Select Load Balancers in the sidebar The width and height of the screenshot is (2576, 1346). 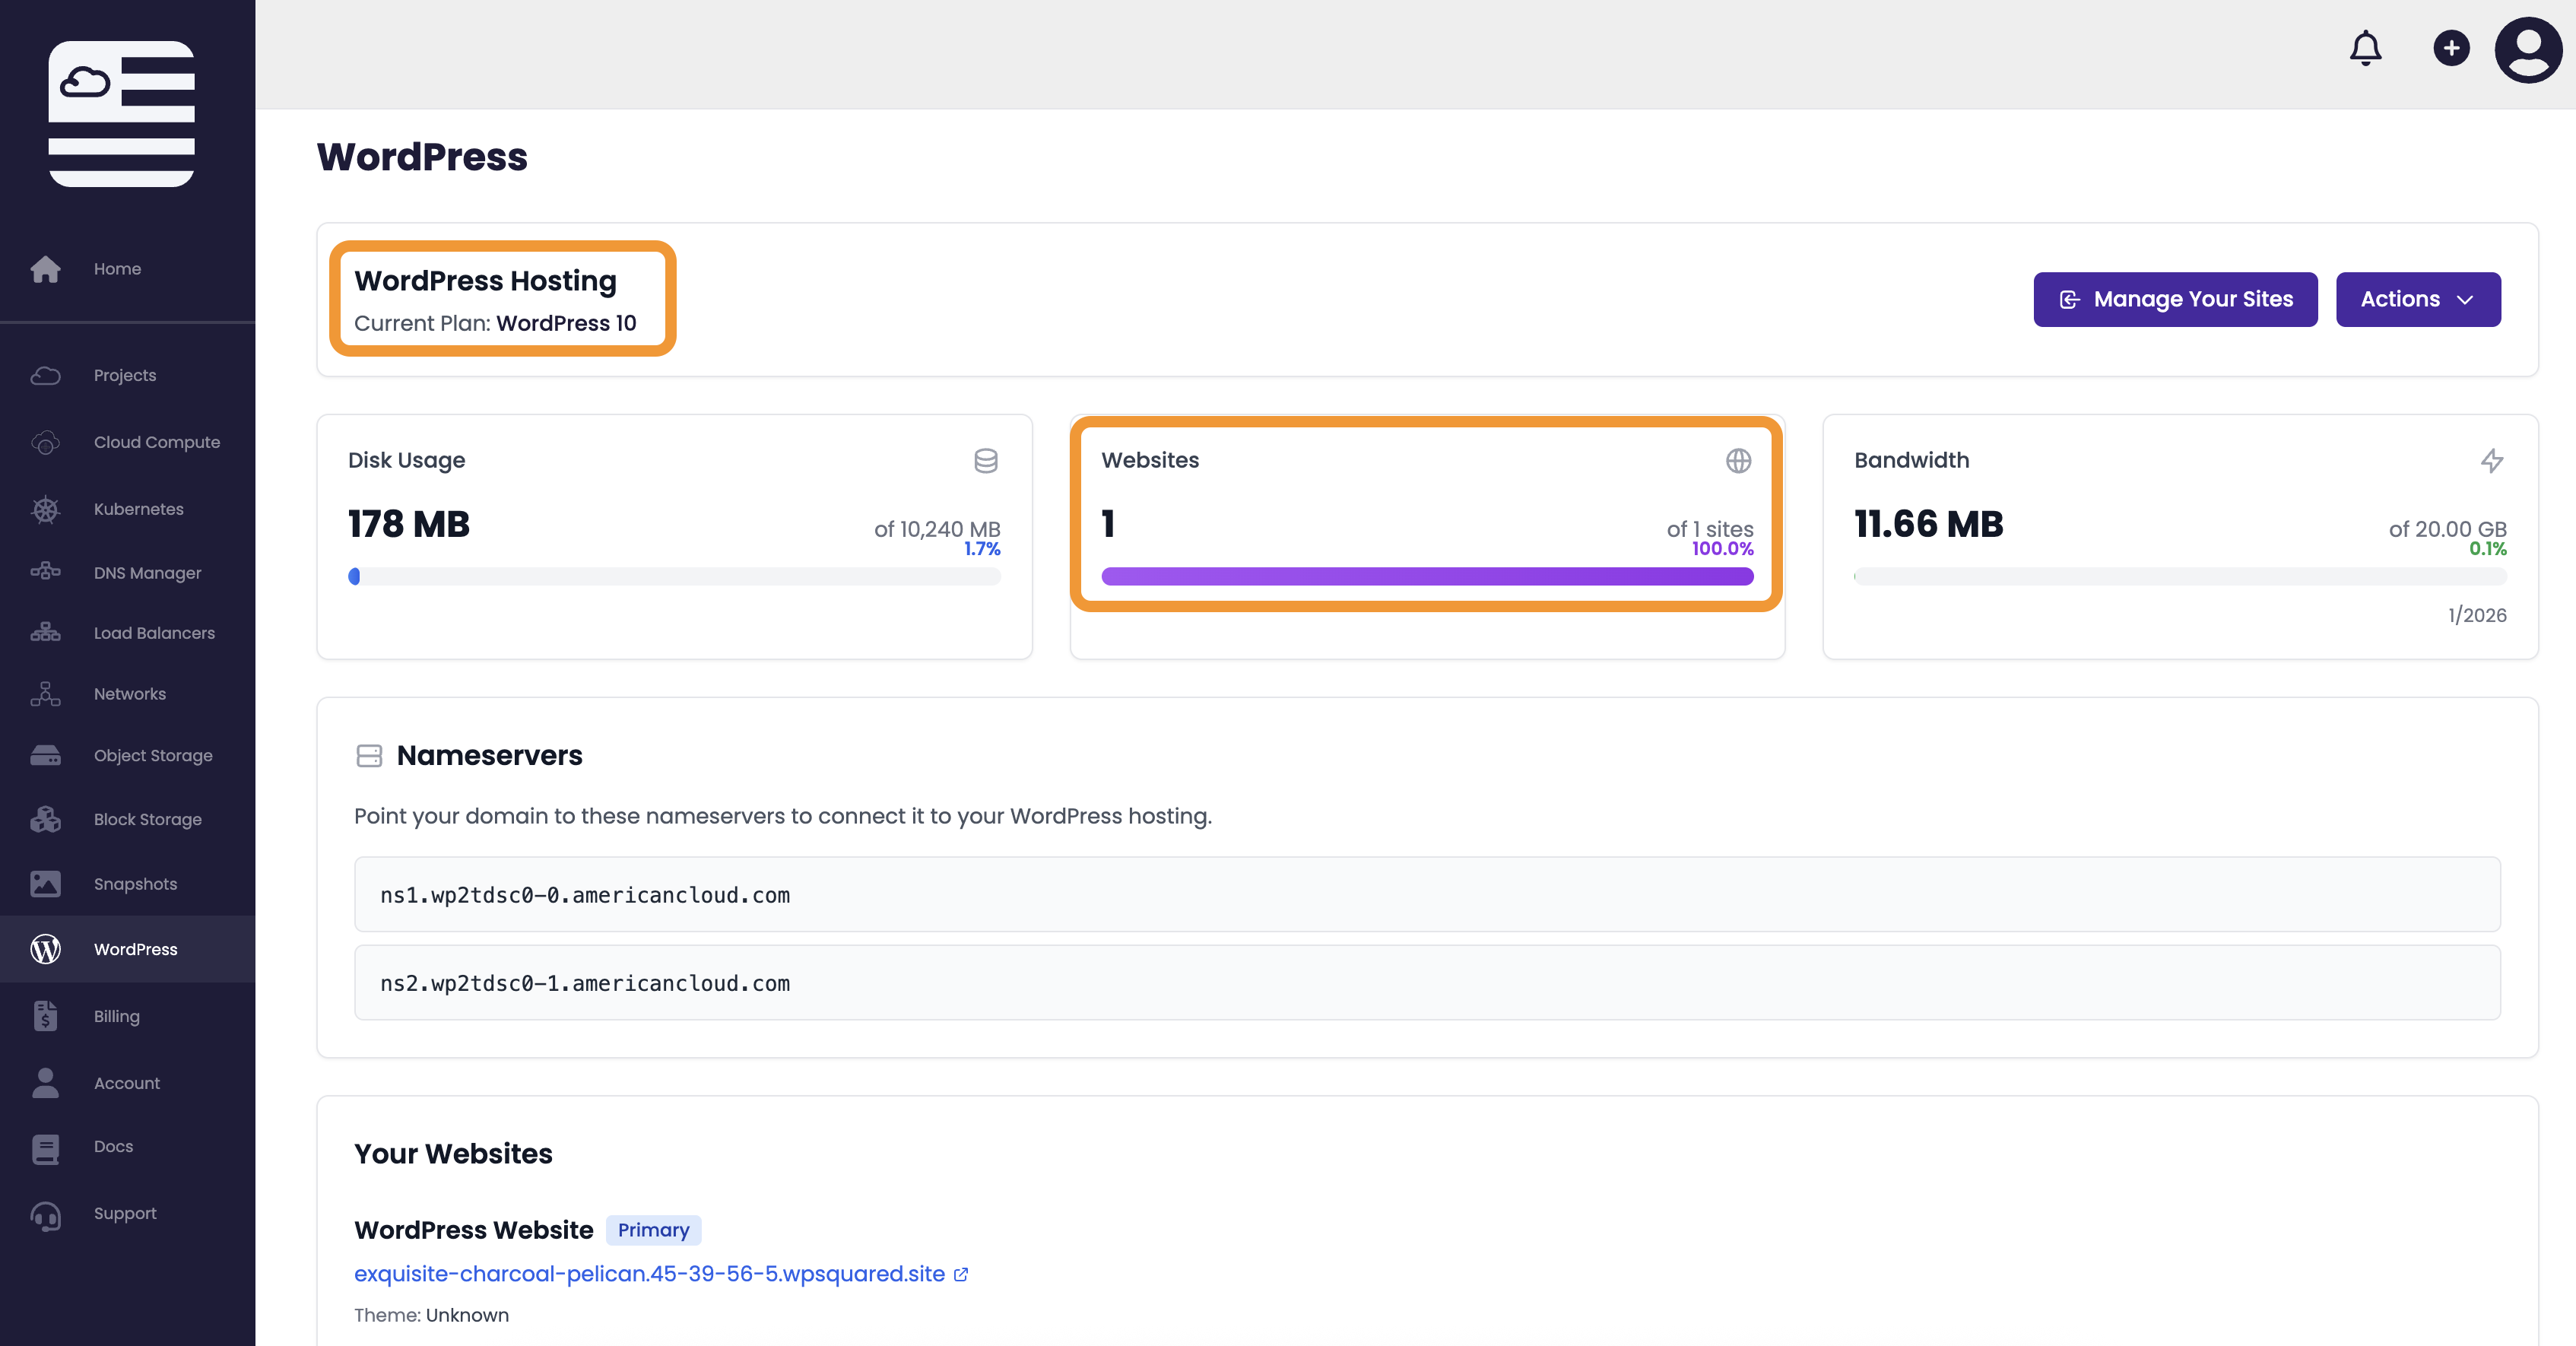click(x=154, y=633)
